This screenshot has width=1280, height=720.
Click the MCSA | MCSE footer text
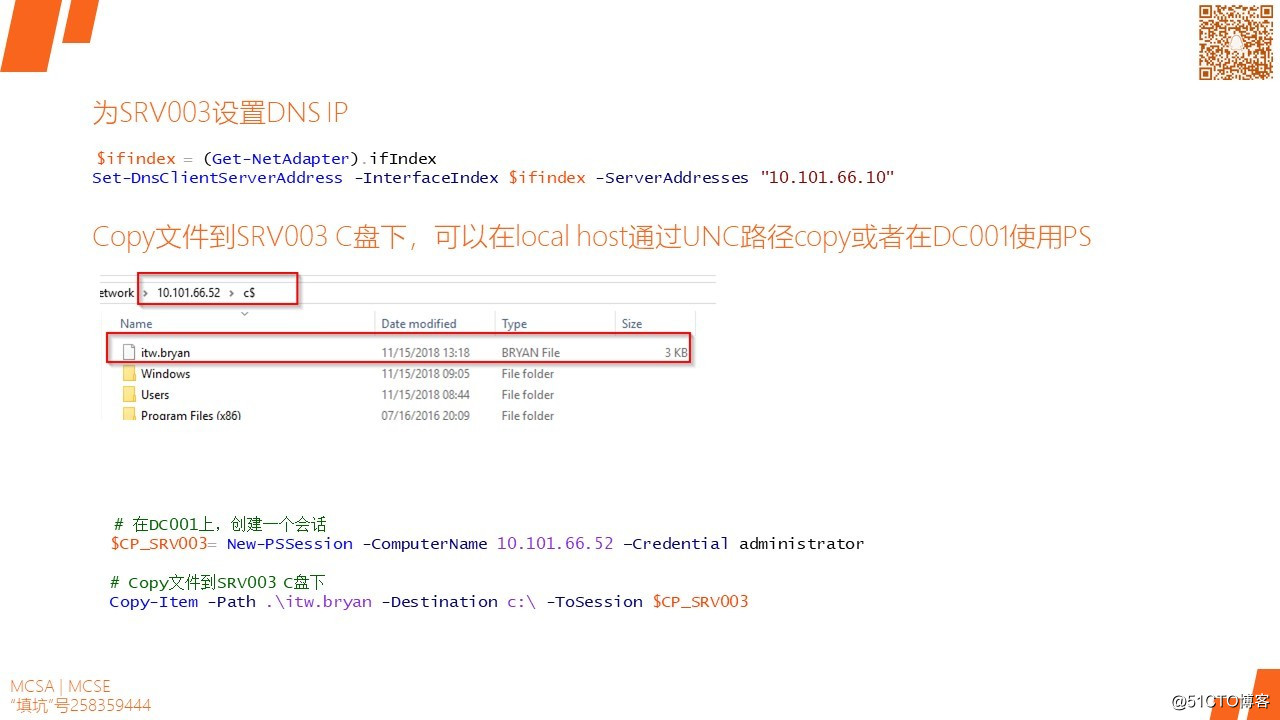(x=60, y=686)
